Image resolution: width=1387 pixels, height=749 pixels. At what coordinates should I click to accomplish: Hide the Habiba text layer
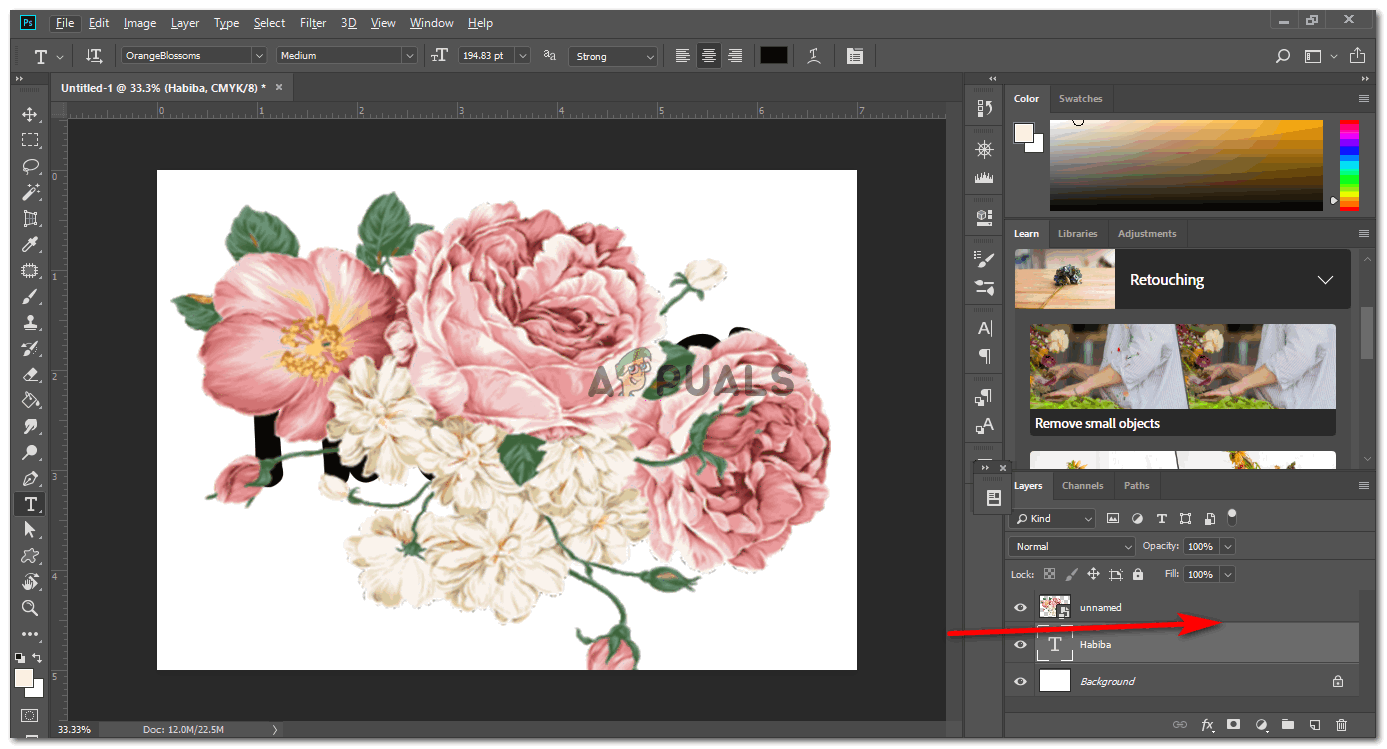click(x=1020, y=645)
